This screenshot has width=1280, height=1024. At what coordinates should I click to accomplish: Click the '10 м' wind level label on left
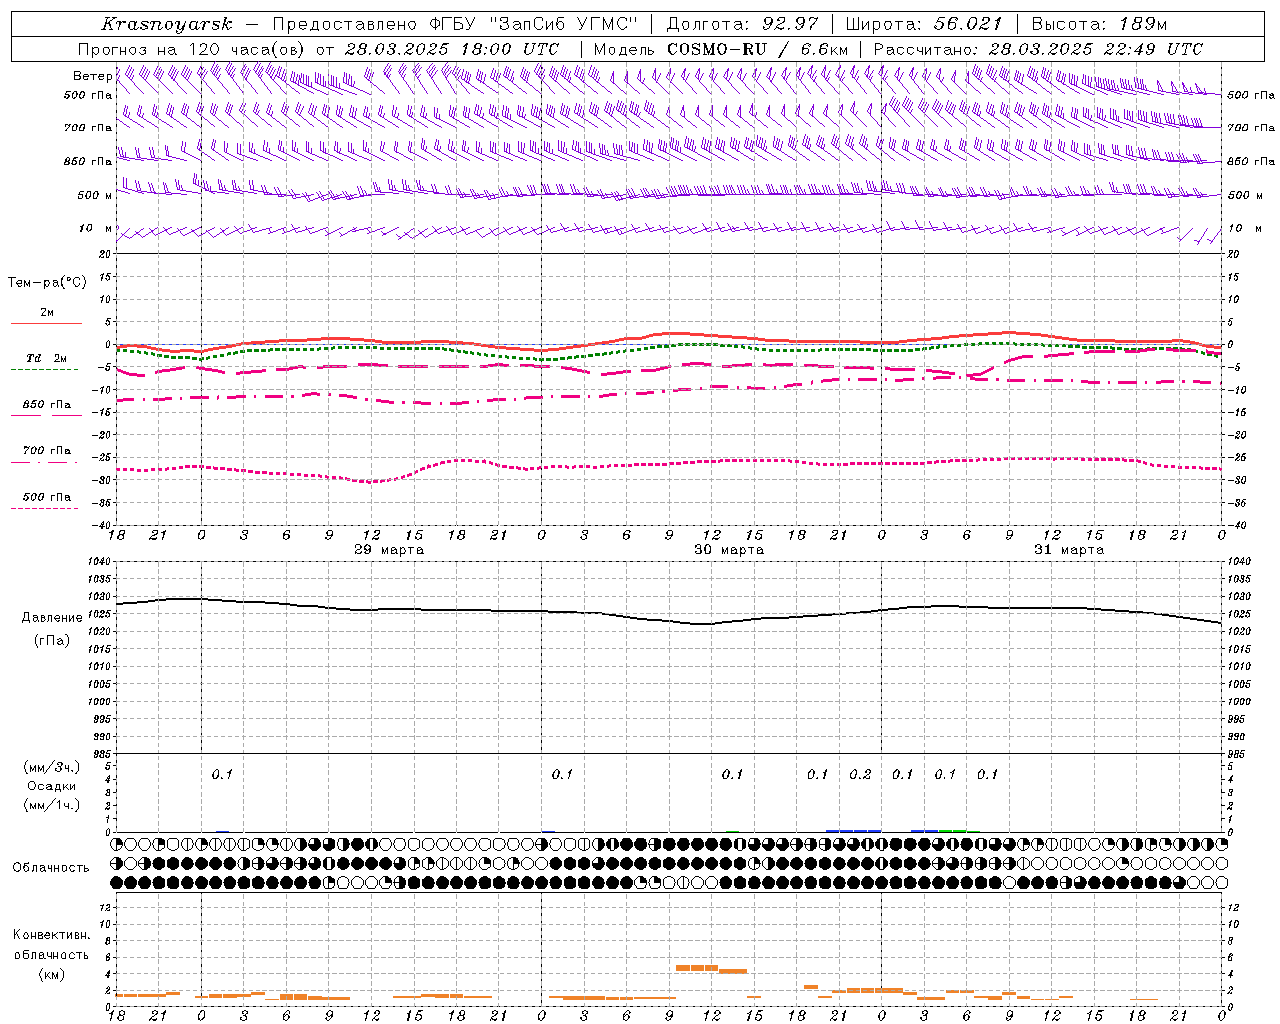point(95,228)
